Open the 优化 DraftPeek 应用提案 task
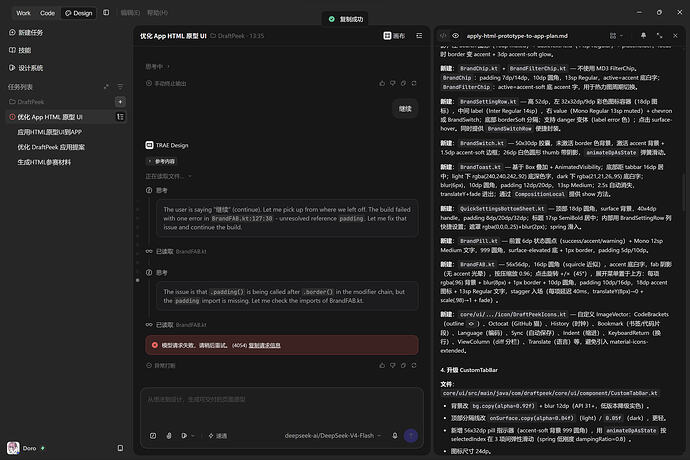The height and width of the screenshot is (460, 690). (x=51, y=147)
